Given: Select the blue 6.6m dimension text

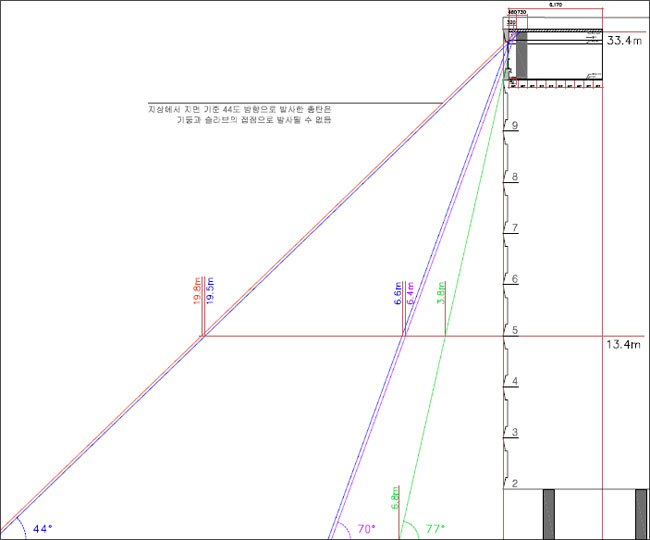Looking at the screenshot, I should click(398, 293).
